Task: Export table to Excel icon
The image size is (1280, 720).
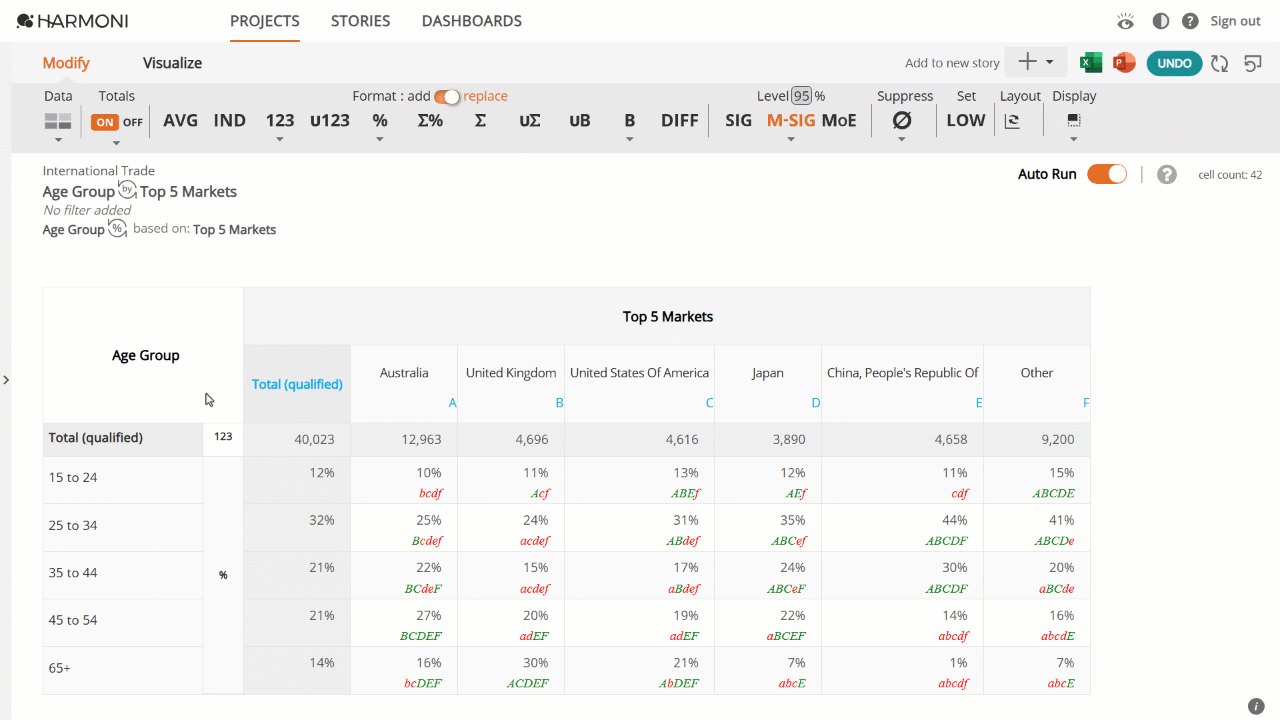Action: click(x=1091, y=63)
